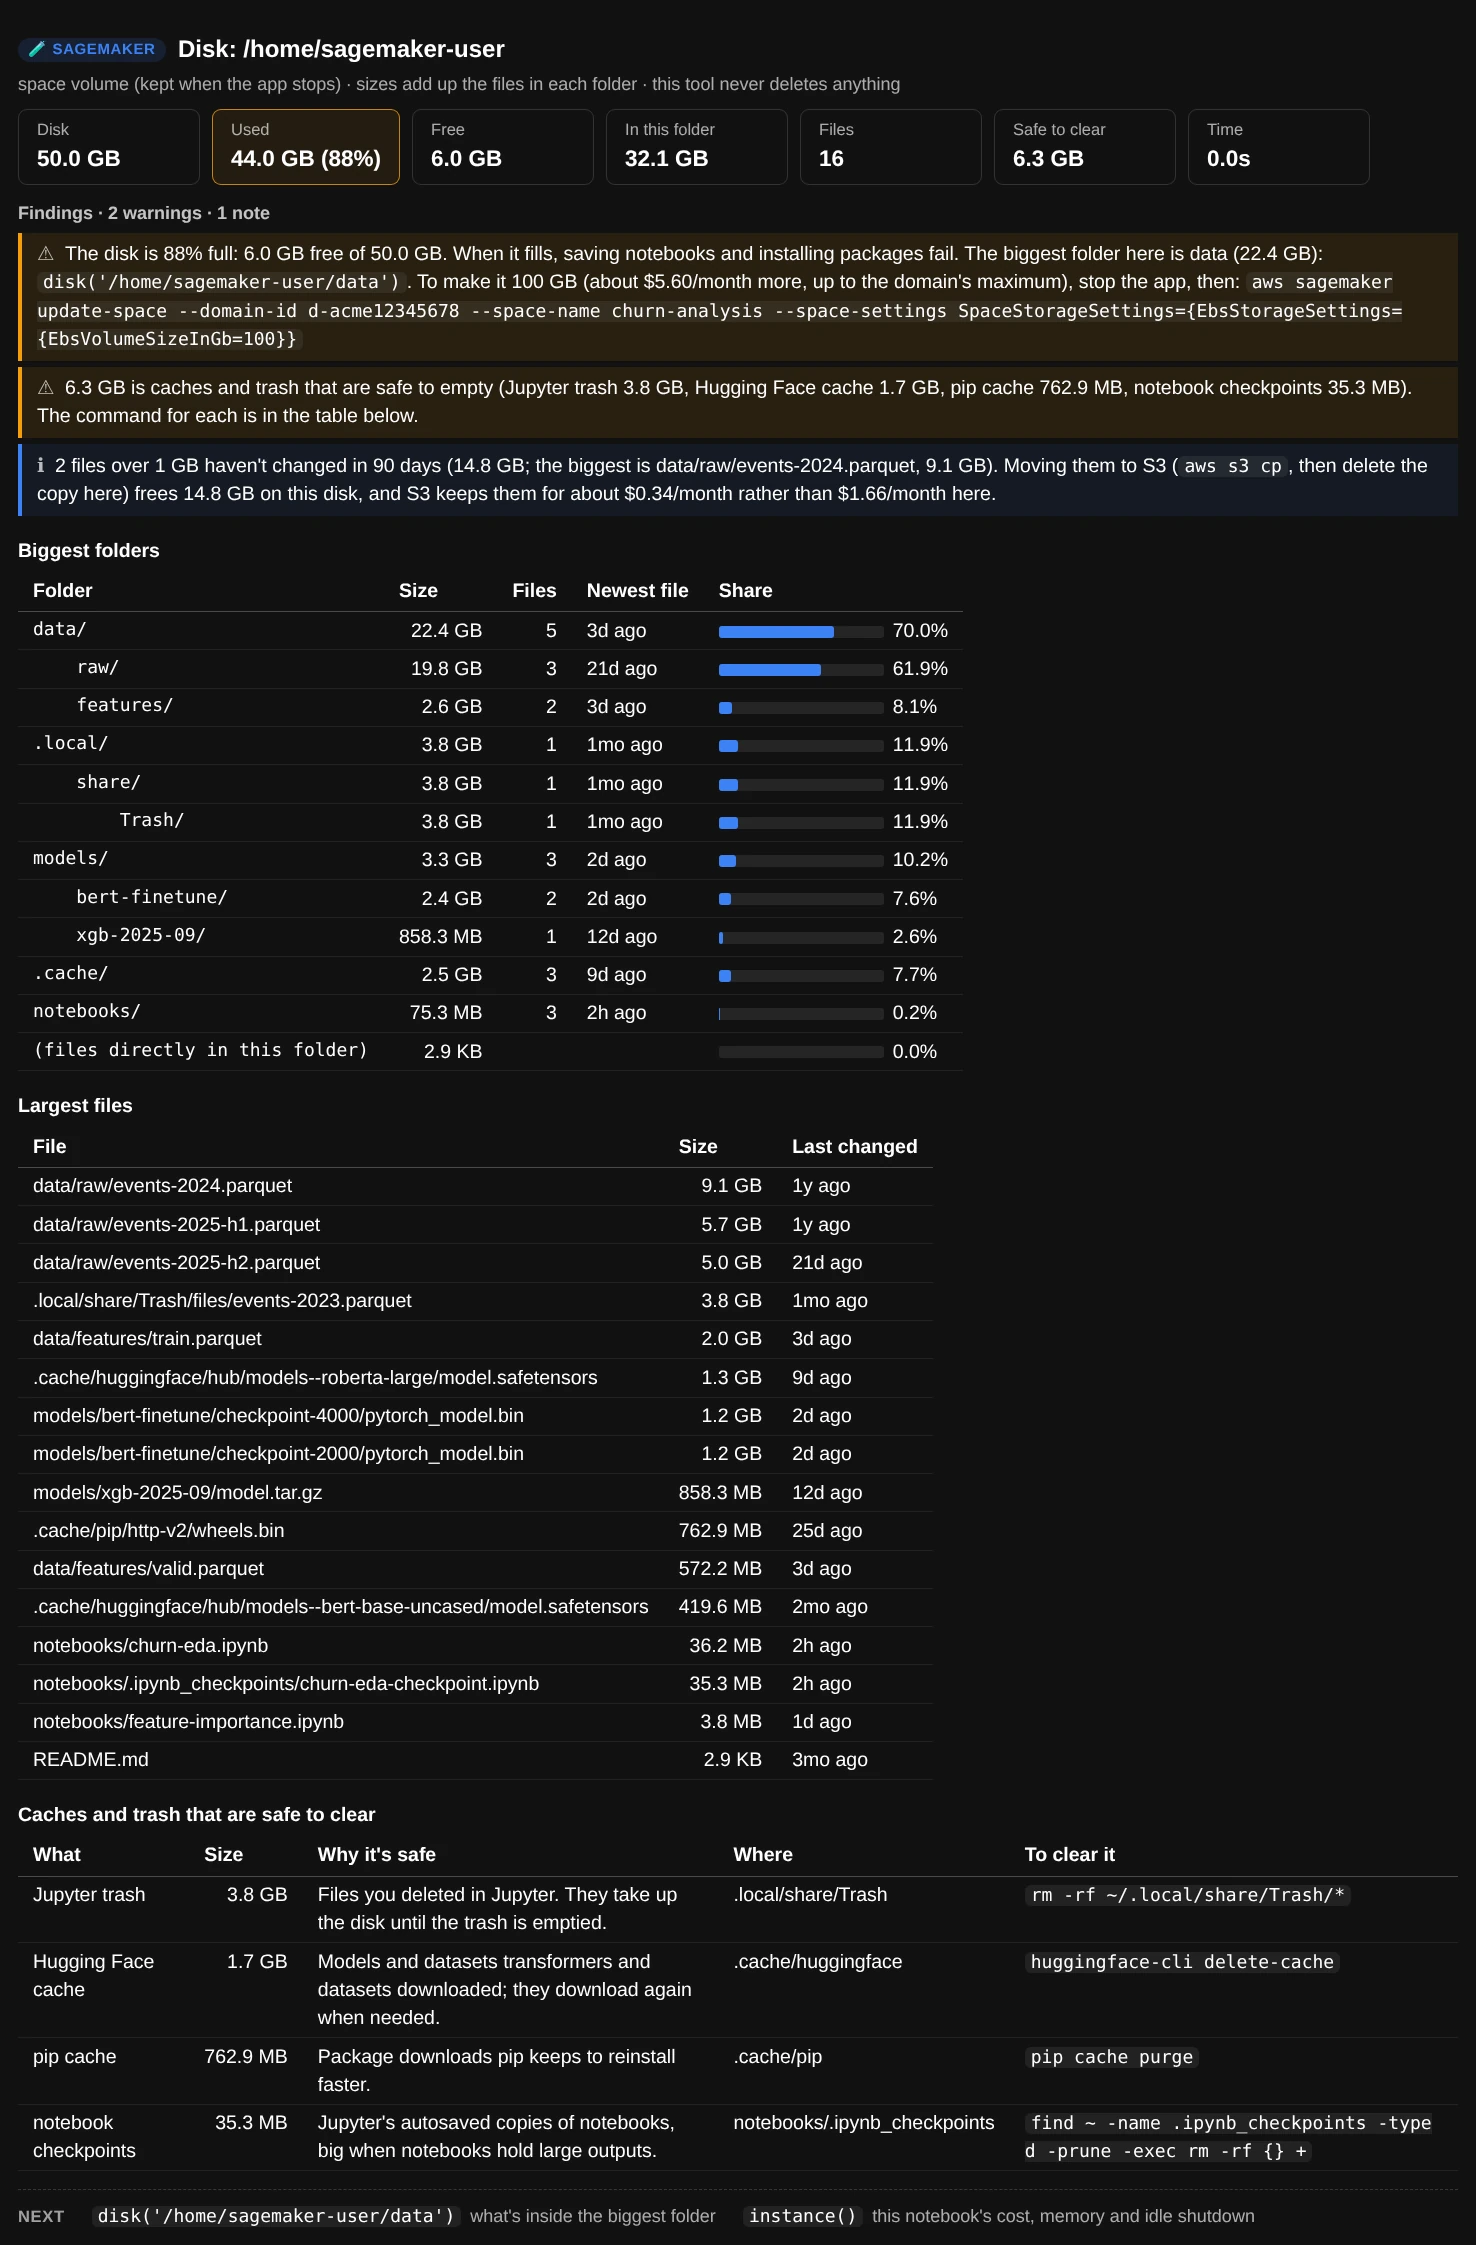This screenshot has width=1476, height=2245.
Task: Click the instance() NEXT command
Action: [803, 2216]
